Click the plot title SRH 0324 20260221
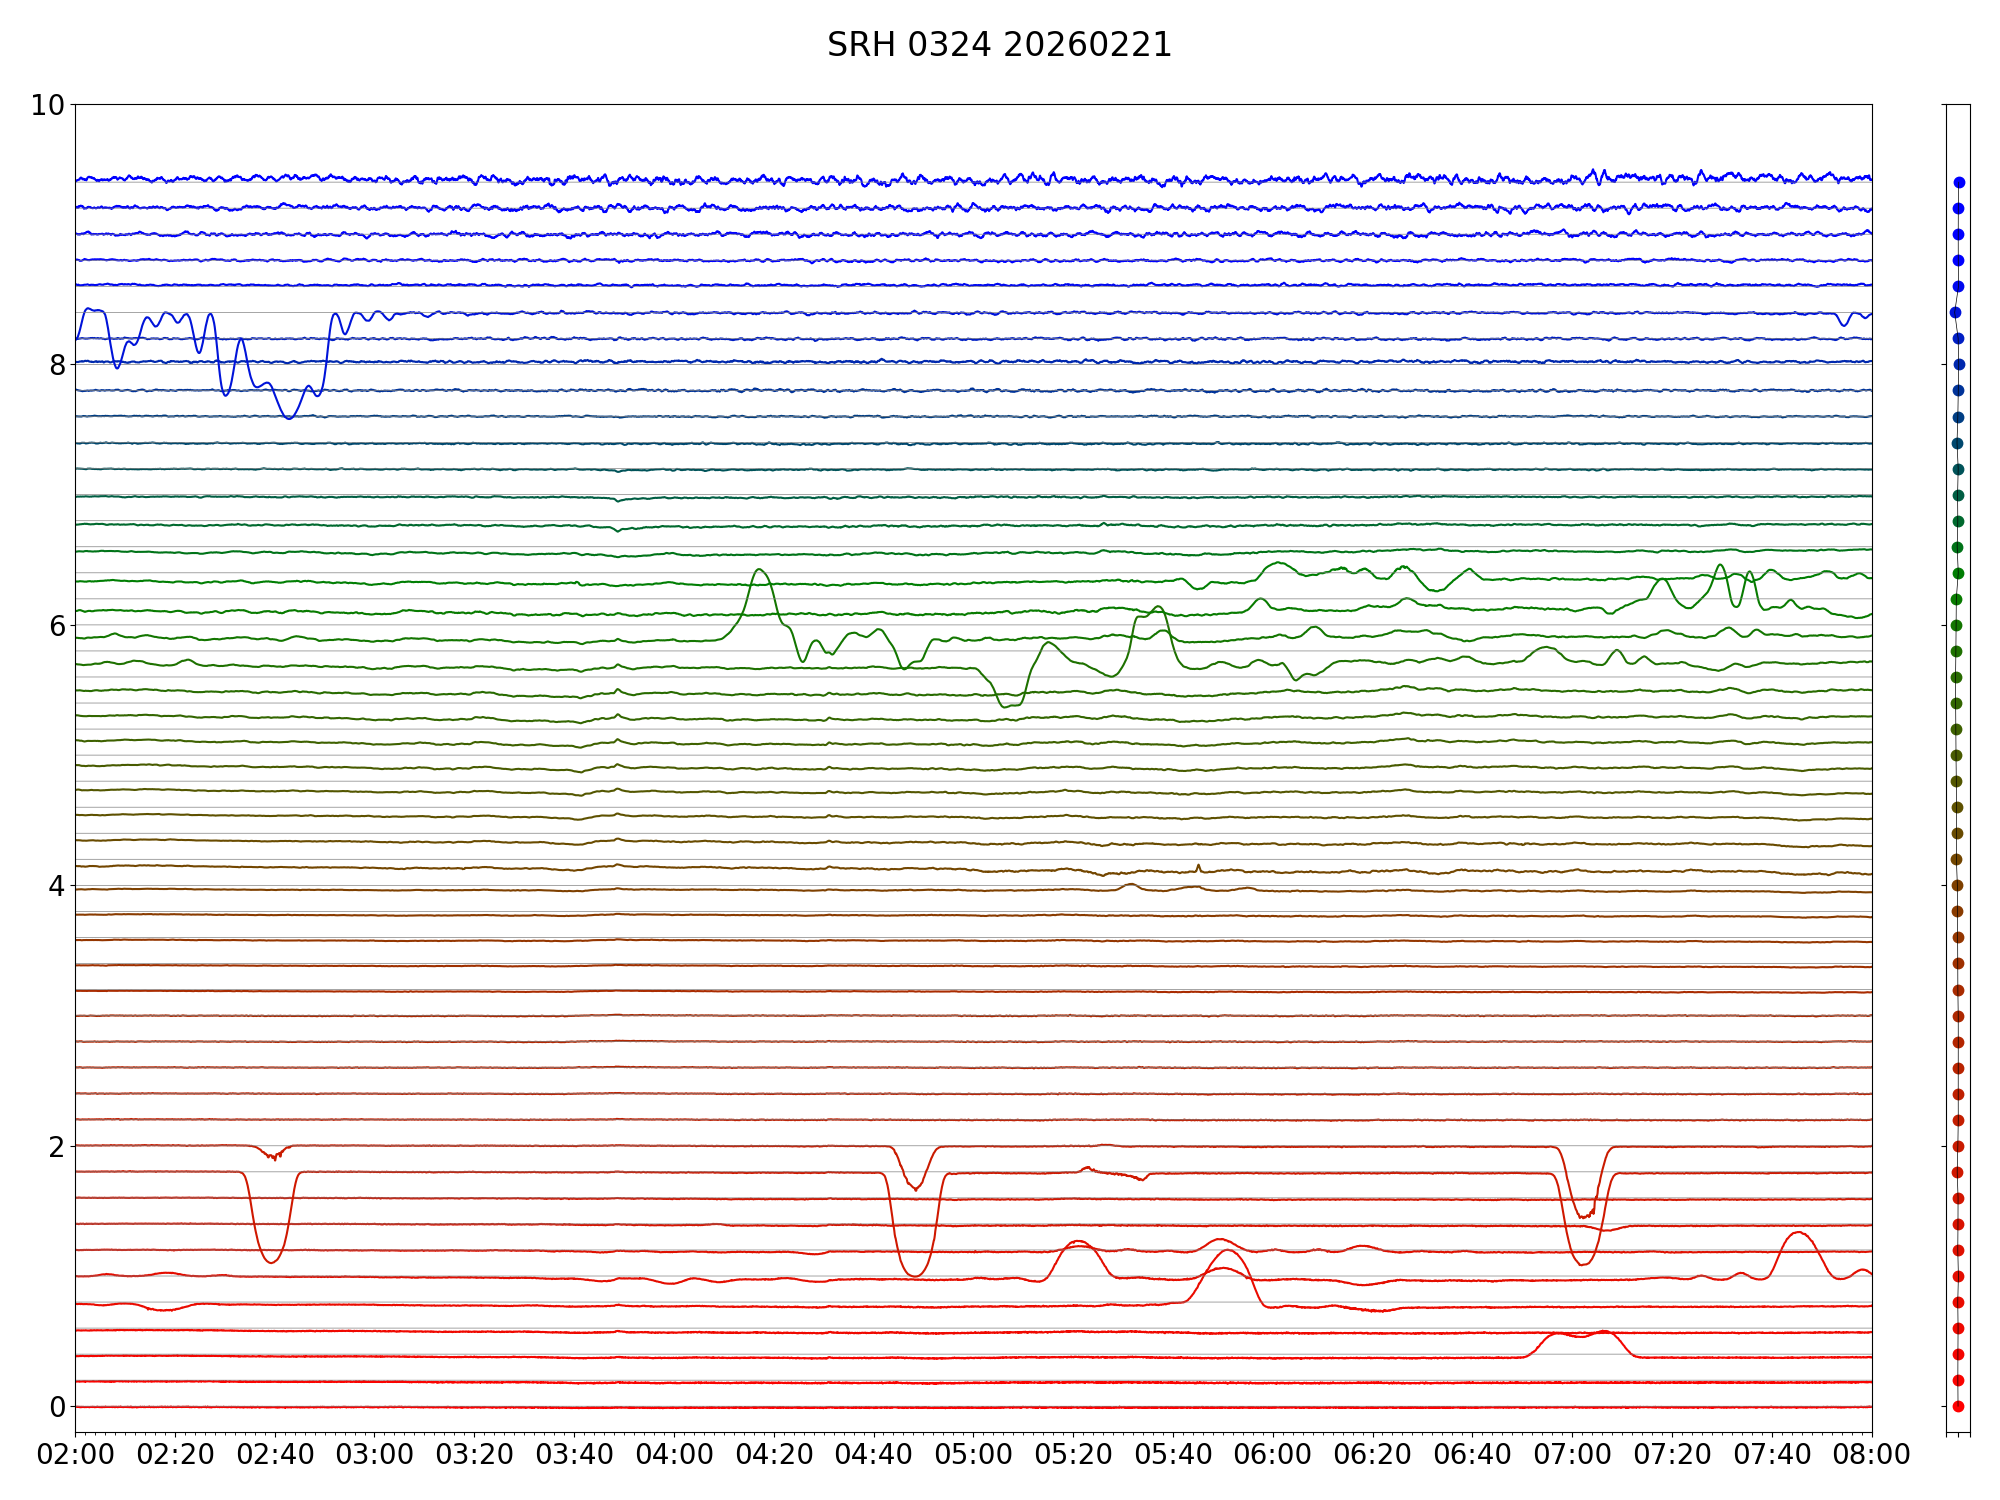This screenshot has width=2000, height=1500. pos(999,45)
